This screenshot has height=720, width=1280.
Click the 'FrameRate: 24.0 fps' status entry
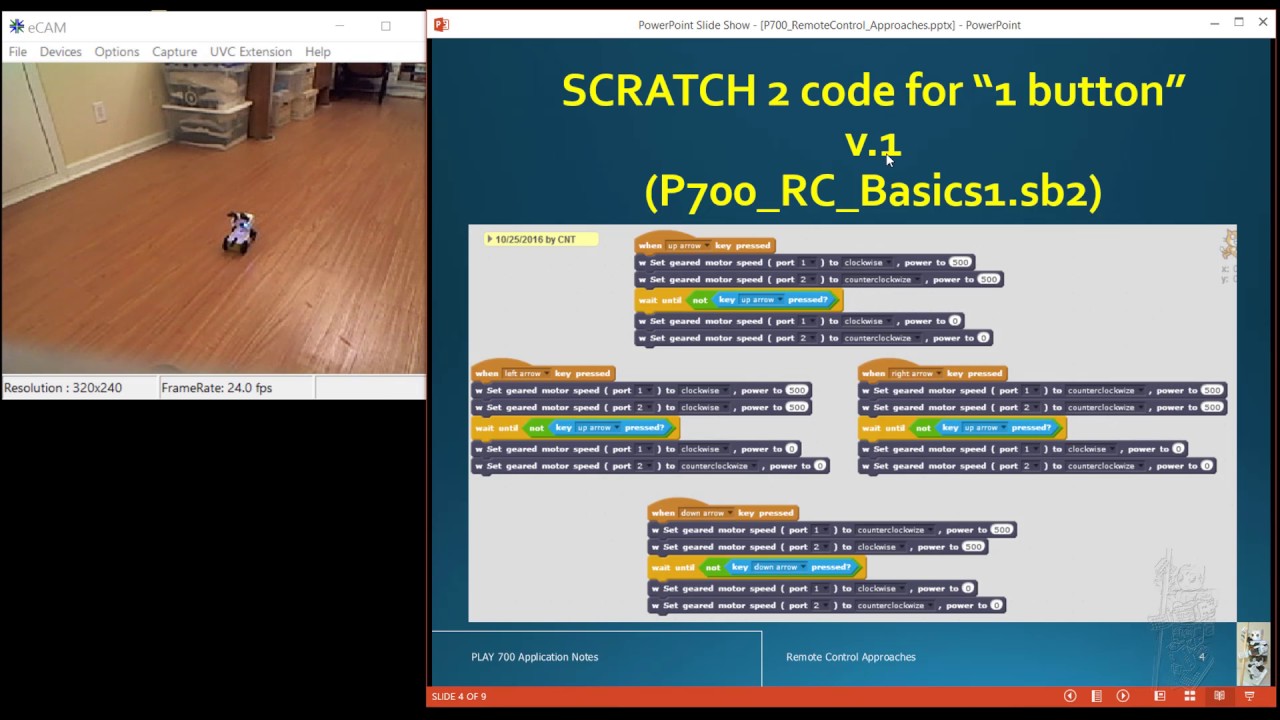coord(217,388)
